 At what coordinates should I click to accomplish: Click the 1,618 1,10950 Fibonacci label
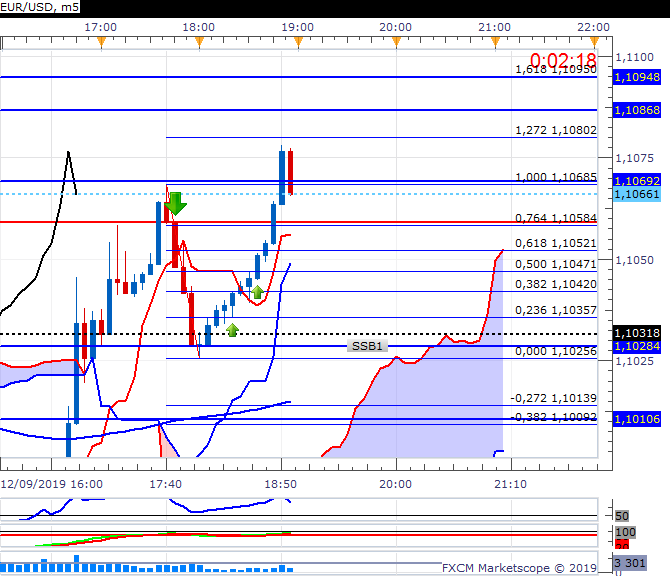(x=555, y=70)
